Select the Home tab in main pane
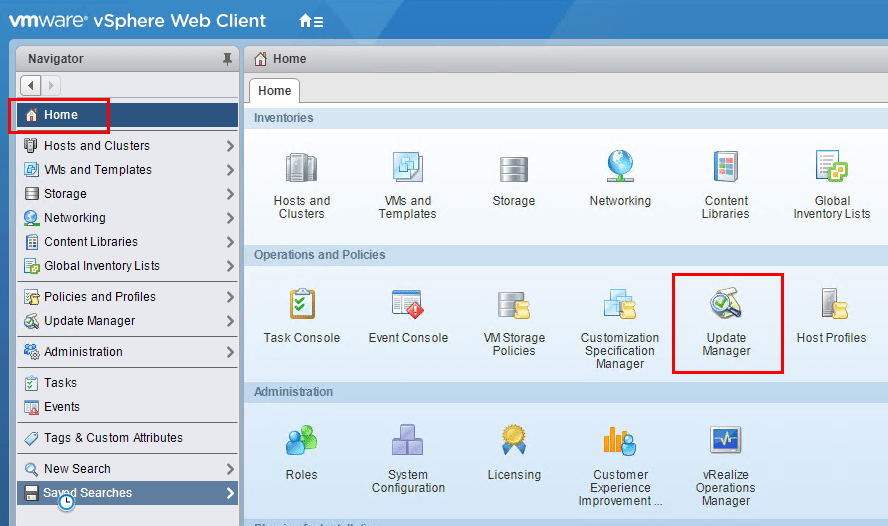The height and width of the screenshot is (526, 888). click(275, 91)
